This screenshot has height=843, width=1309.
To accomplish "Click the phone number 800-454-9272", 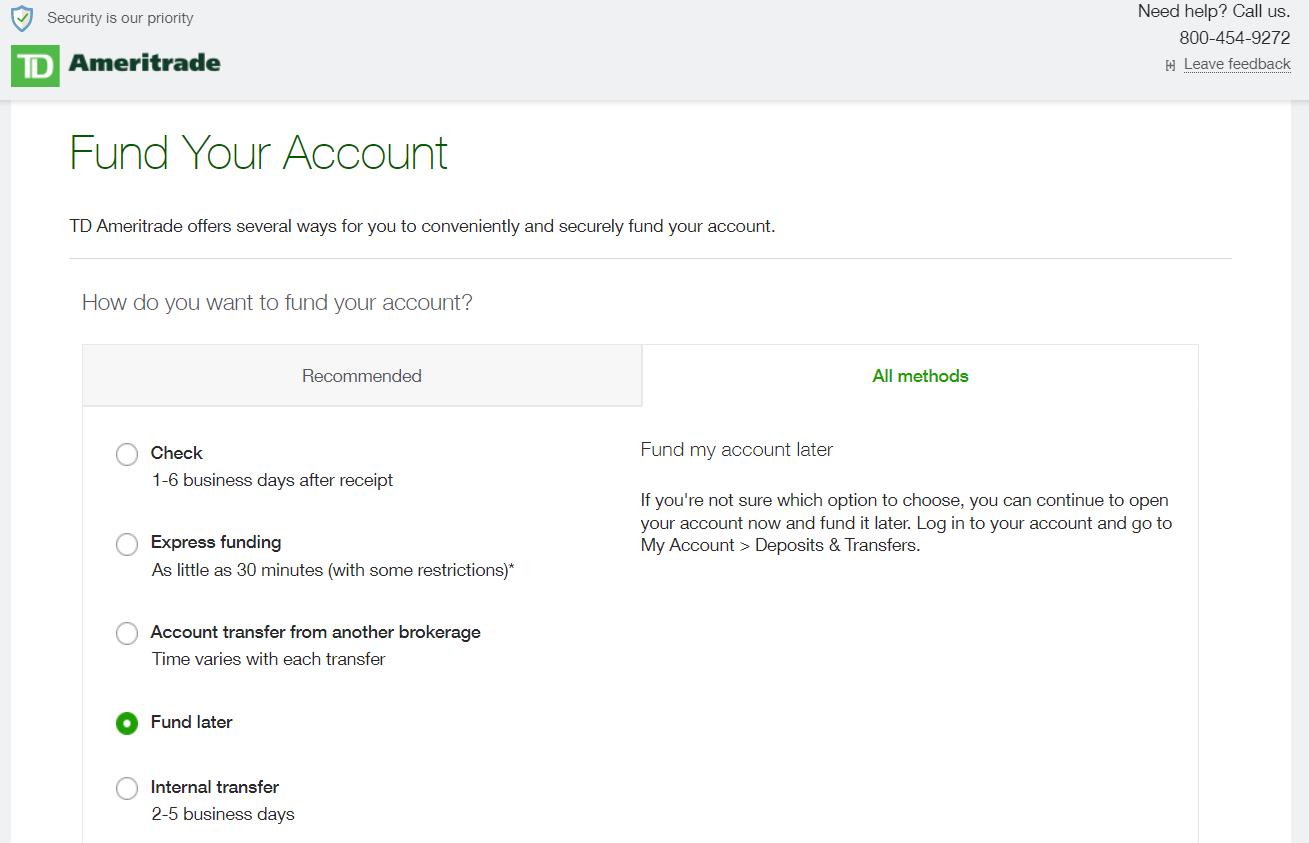I will (x=1235, y=38).
